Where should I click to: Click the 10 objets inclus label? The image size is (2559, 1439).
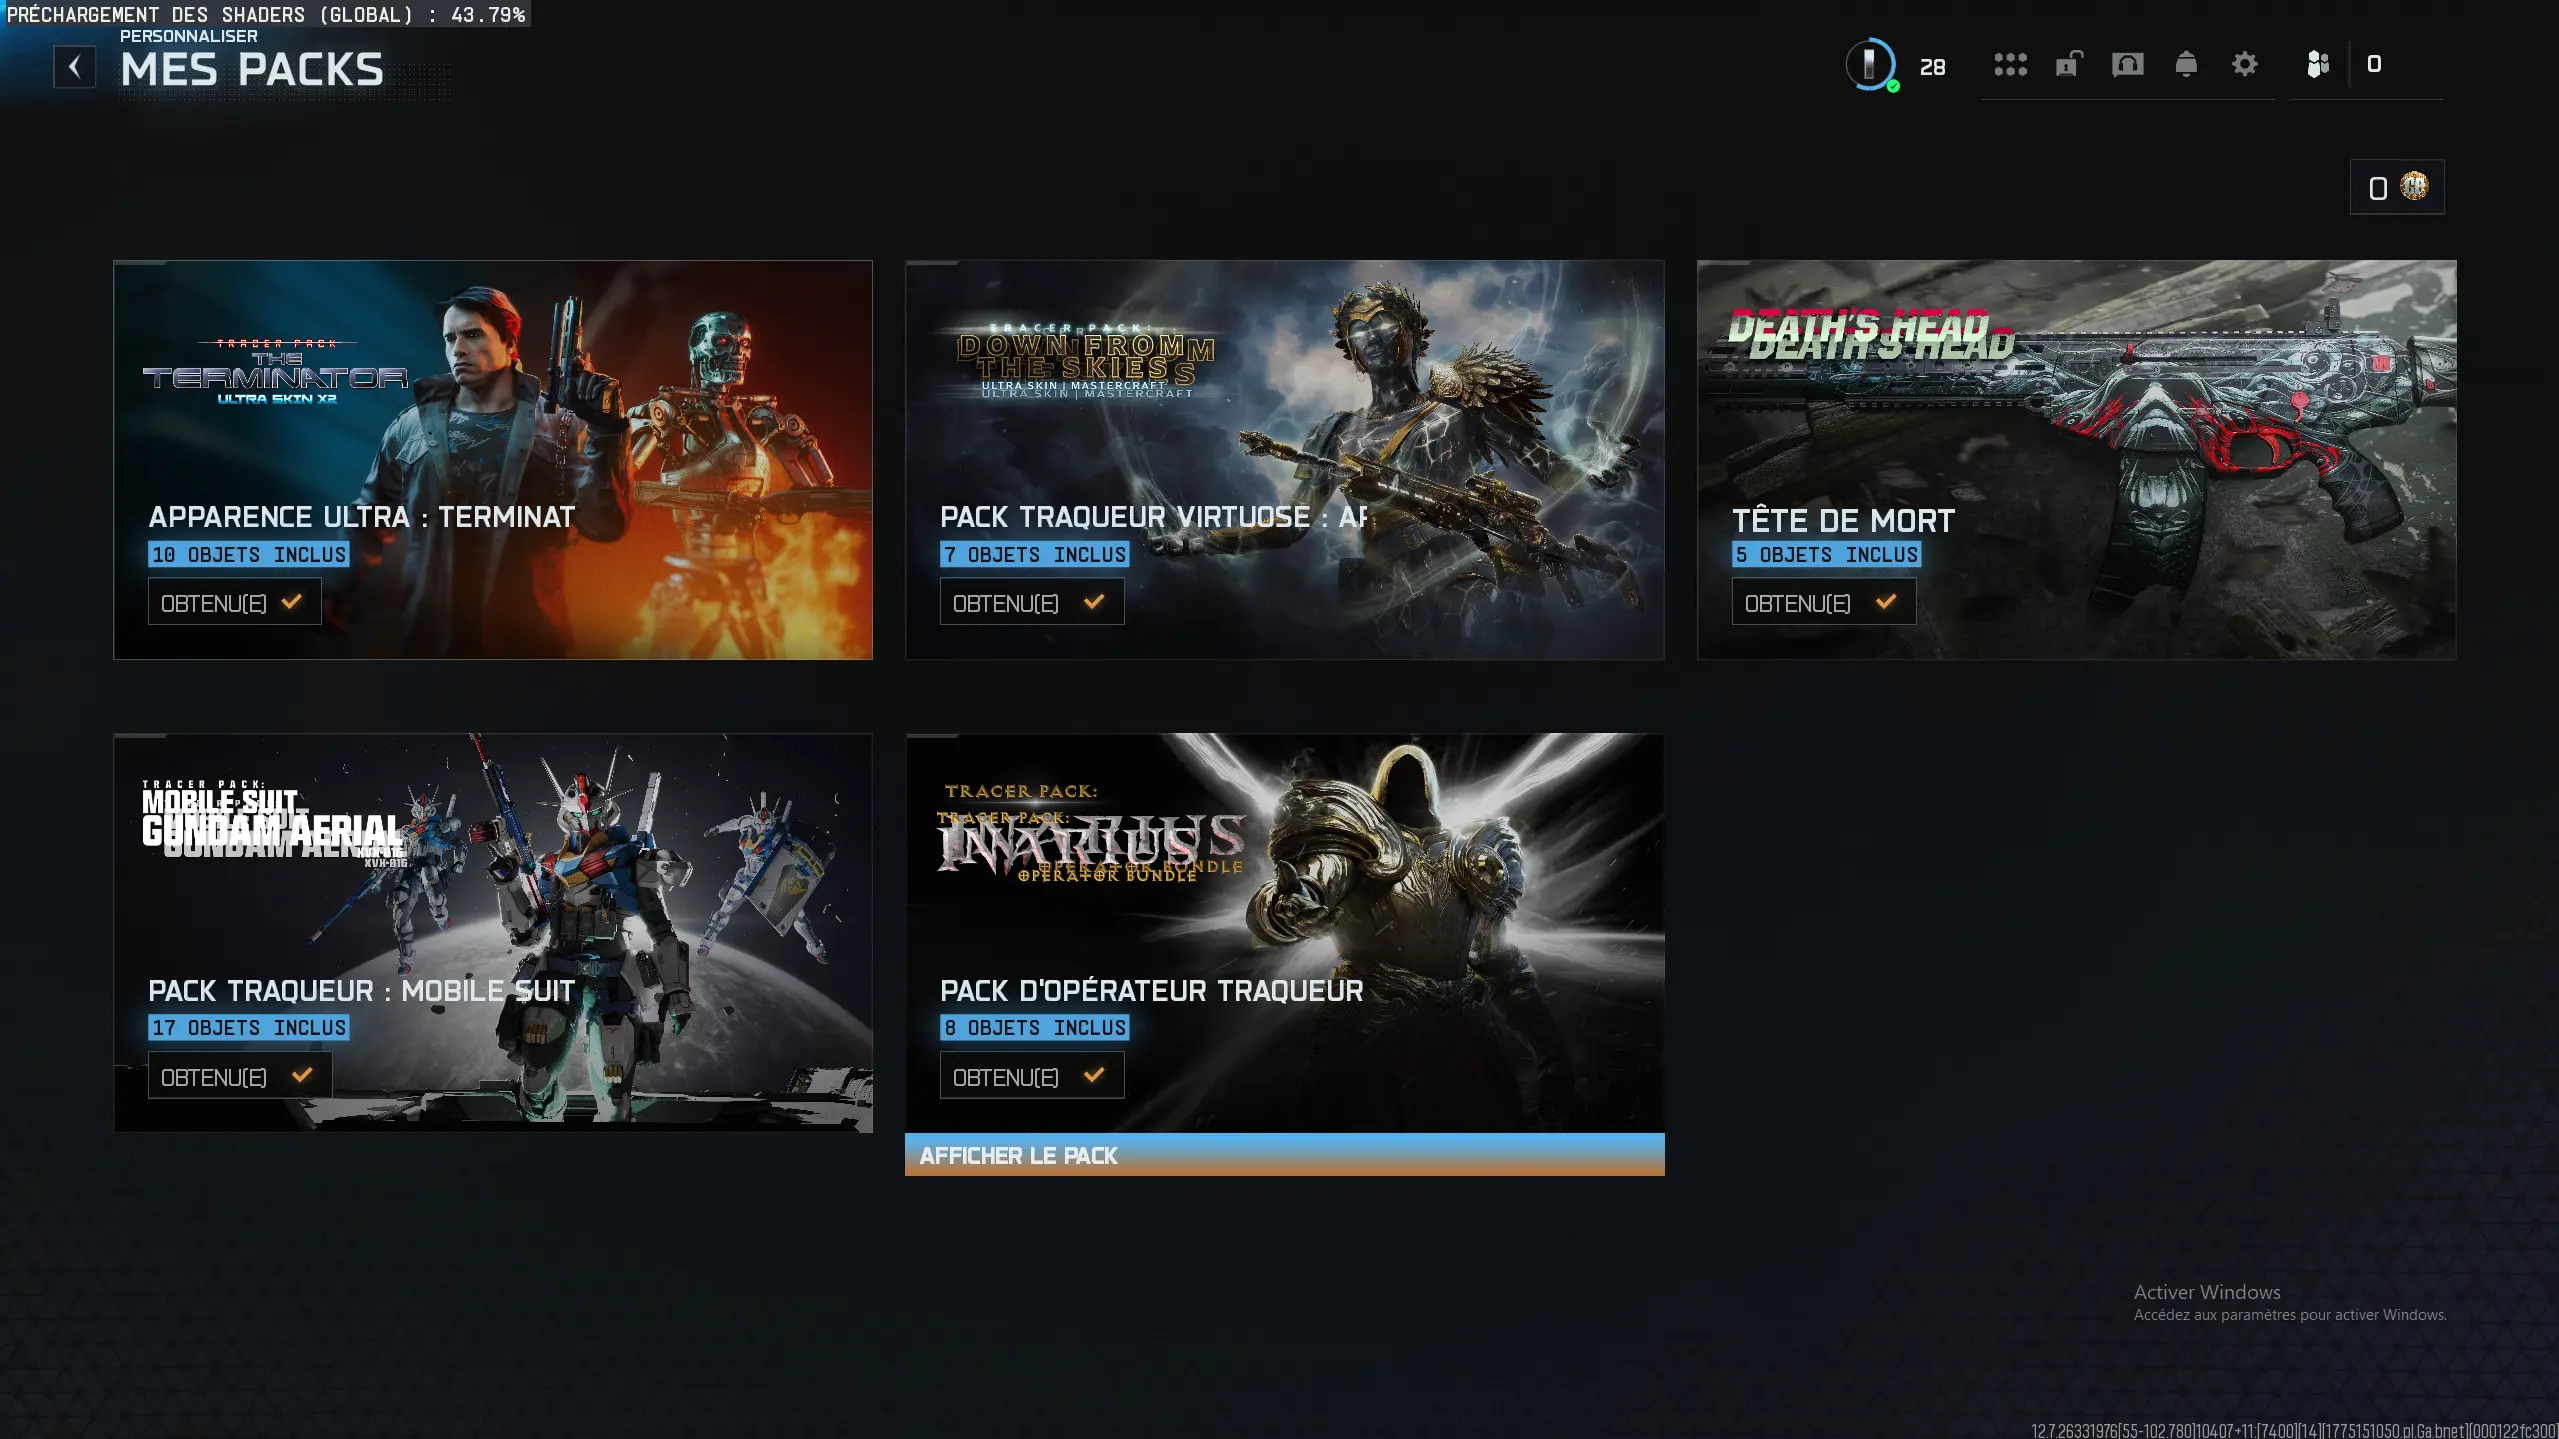click(x=249, y=555)
